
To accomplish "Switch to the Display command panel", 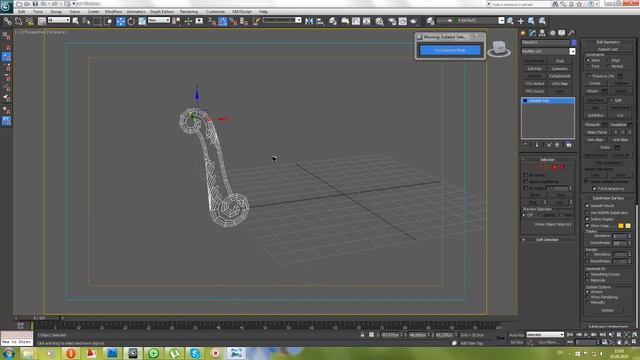I will [562, 33].
